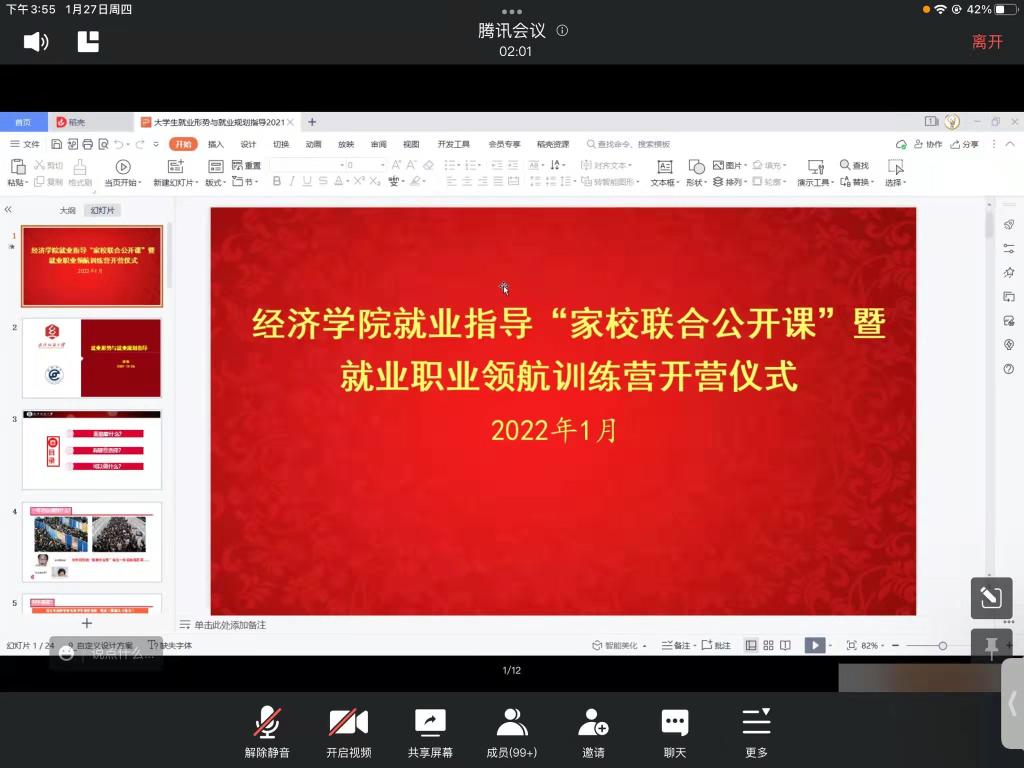Move the zoom slider handle
1024x768 pixels.
pos(942,645)
